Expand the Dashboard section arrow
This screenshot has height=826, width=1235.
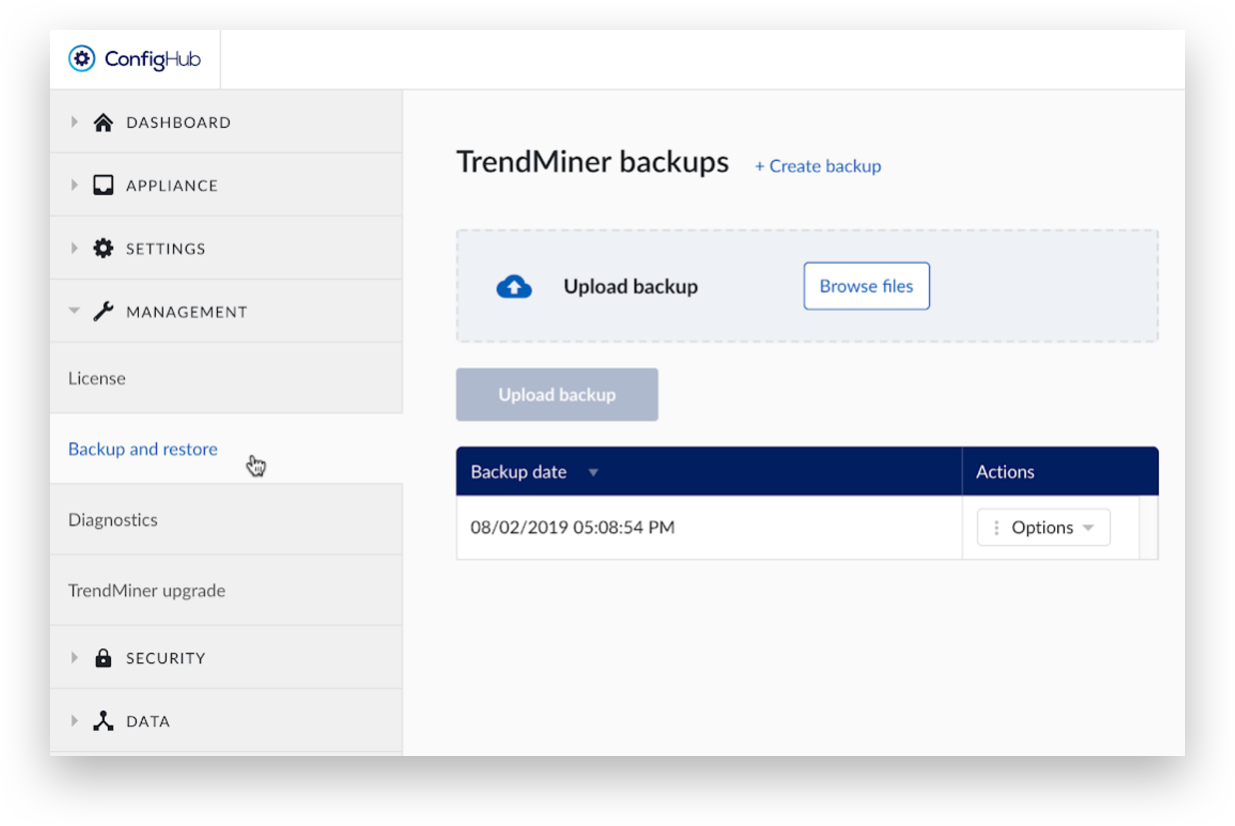[74, 122]
